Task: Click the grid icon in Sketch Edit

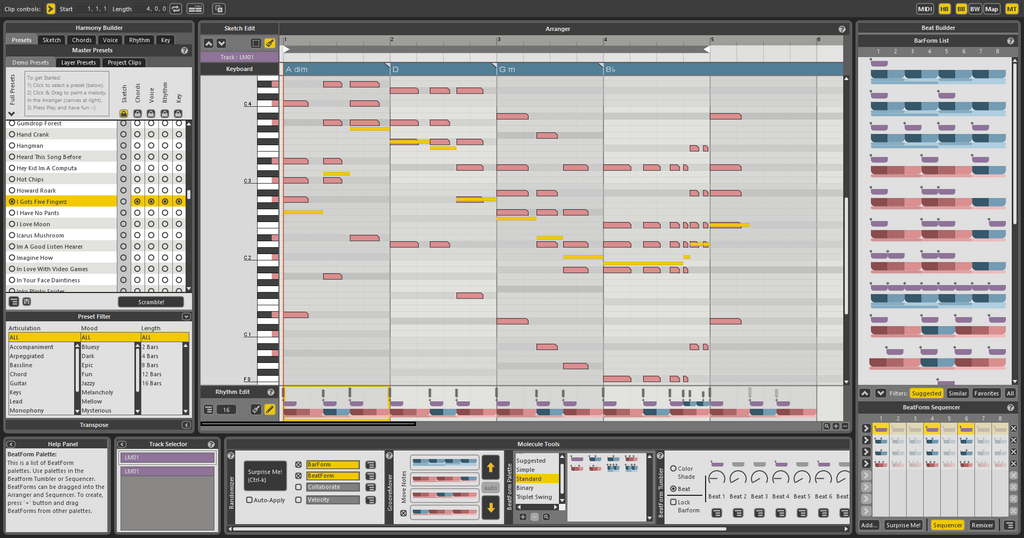Action: pyautogui.click(x=255, y=43)
